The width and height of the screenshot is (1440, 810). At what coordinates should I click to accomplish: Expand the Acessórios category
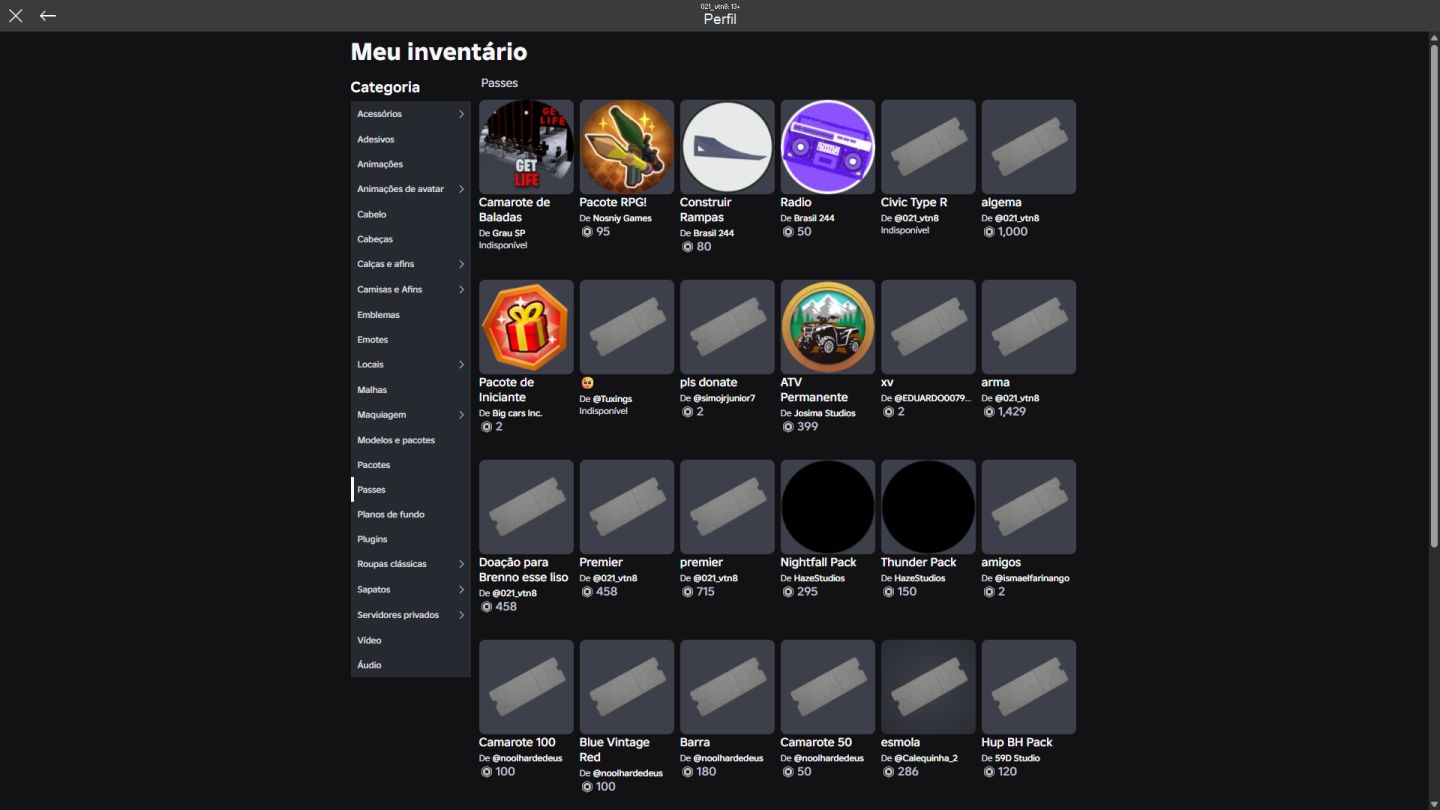point(411,114)
